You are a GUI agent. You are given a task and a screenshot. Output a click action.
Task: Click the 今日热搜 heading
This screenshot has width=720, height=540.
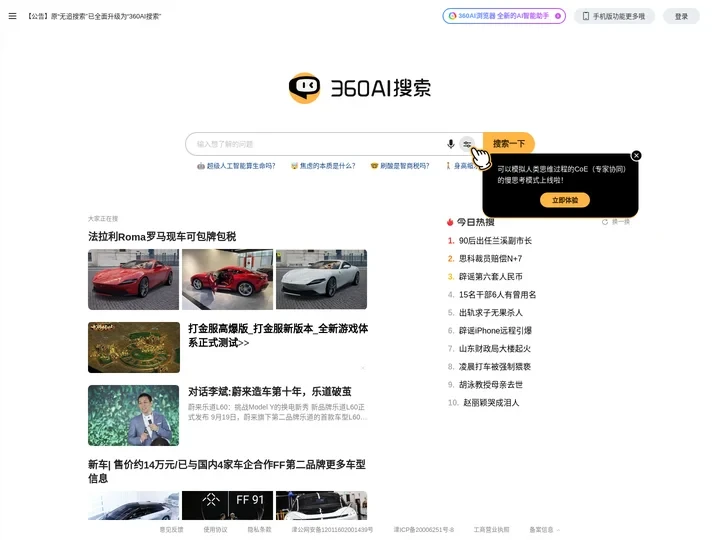[475, 222]
